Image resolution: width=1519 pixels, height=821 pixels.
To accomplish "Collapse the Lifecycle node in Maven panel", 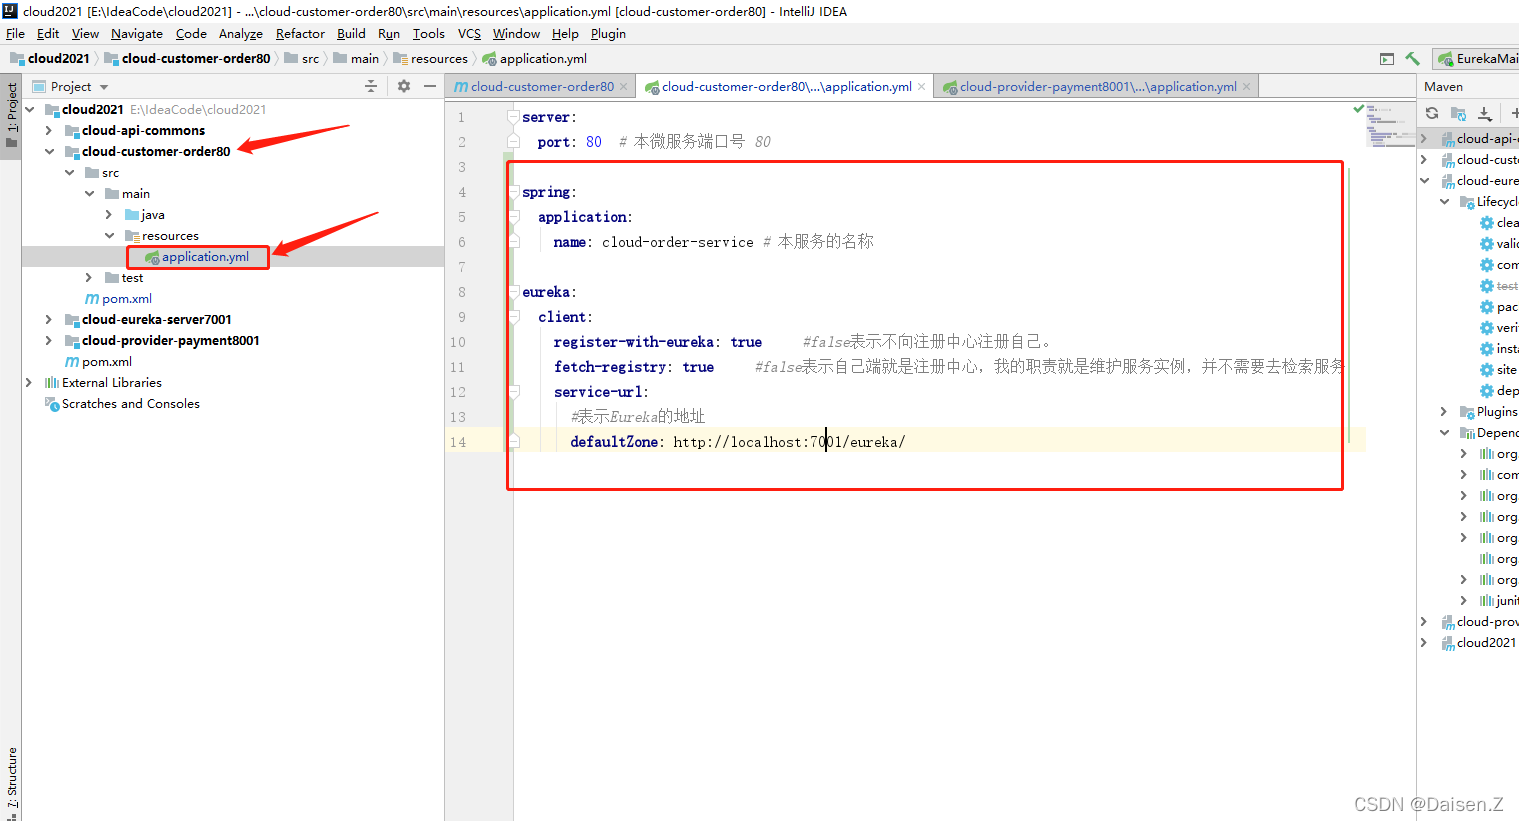I will (x=1444, y=201).
